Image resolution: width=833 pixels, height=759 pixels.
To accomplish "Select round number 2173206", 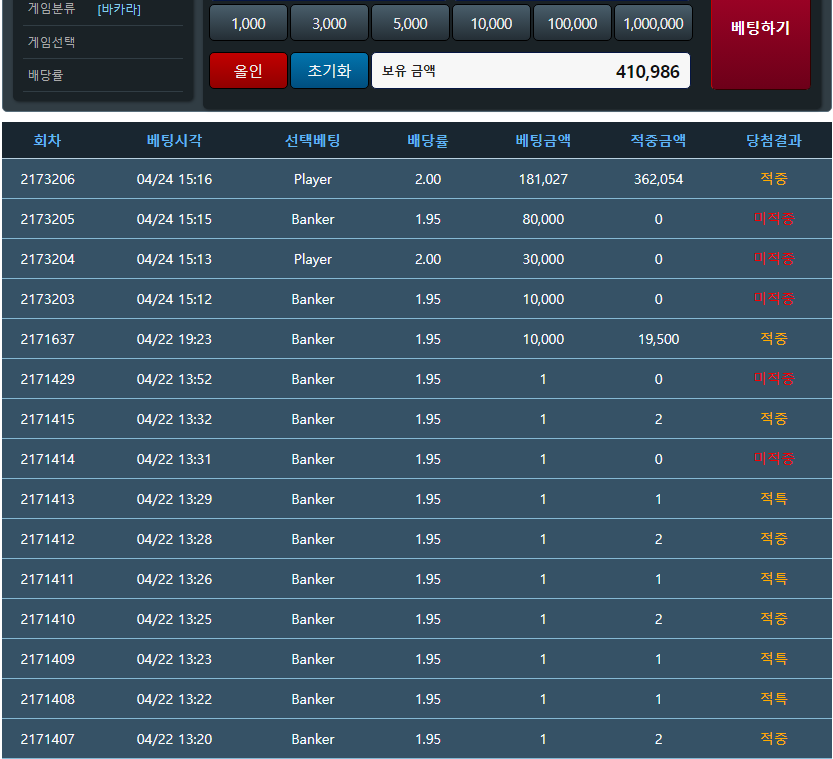I will (47, 179).
